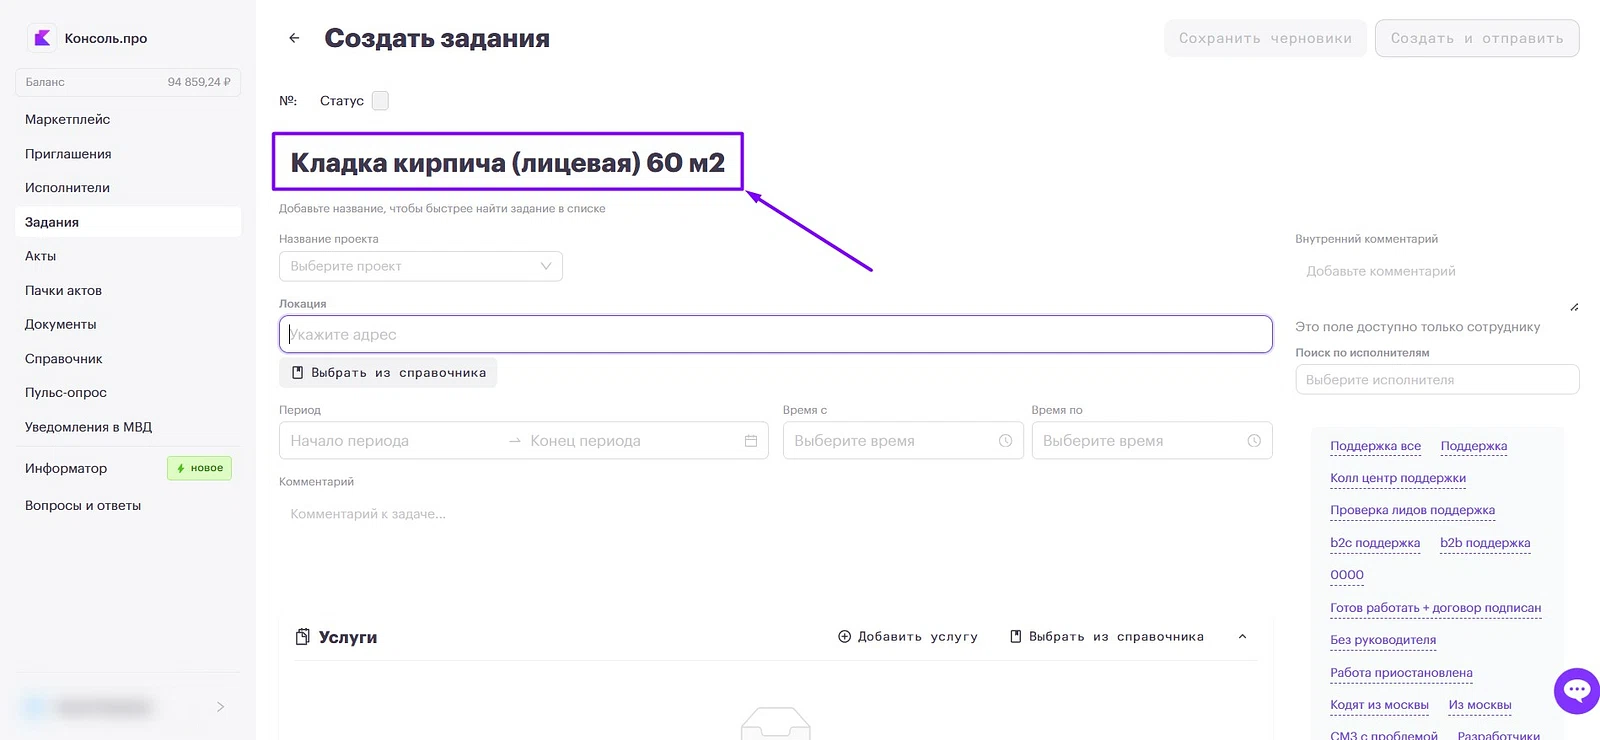The height and width of the screenshot is (740, 1600).
Task: Click the calendar icon in period field
Action: [x=751, y=441]
